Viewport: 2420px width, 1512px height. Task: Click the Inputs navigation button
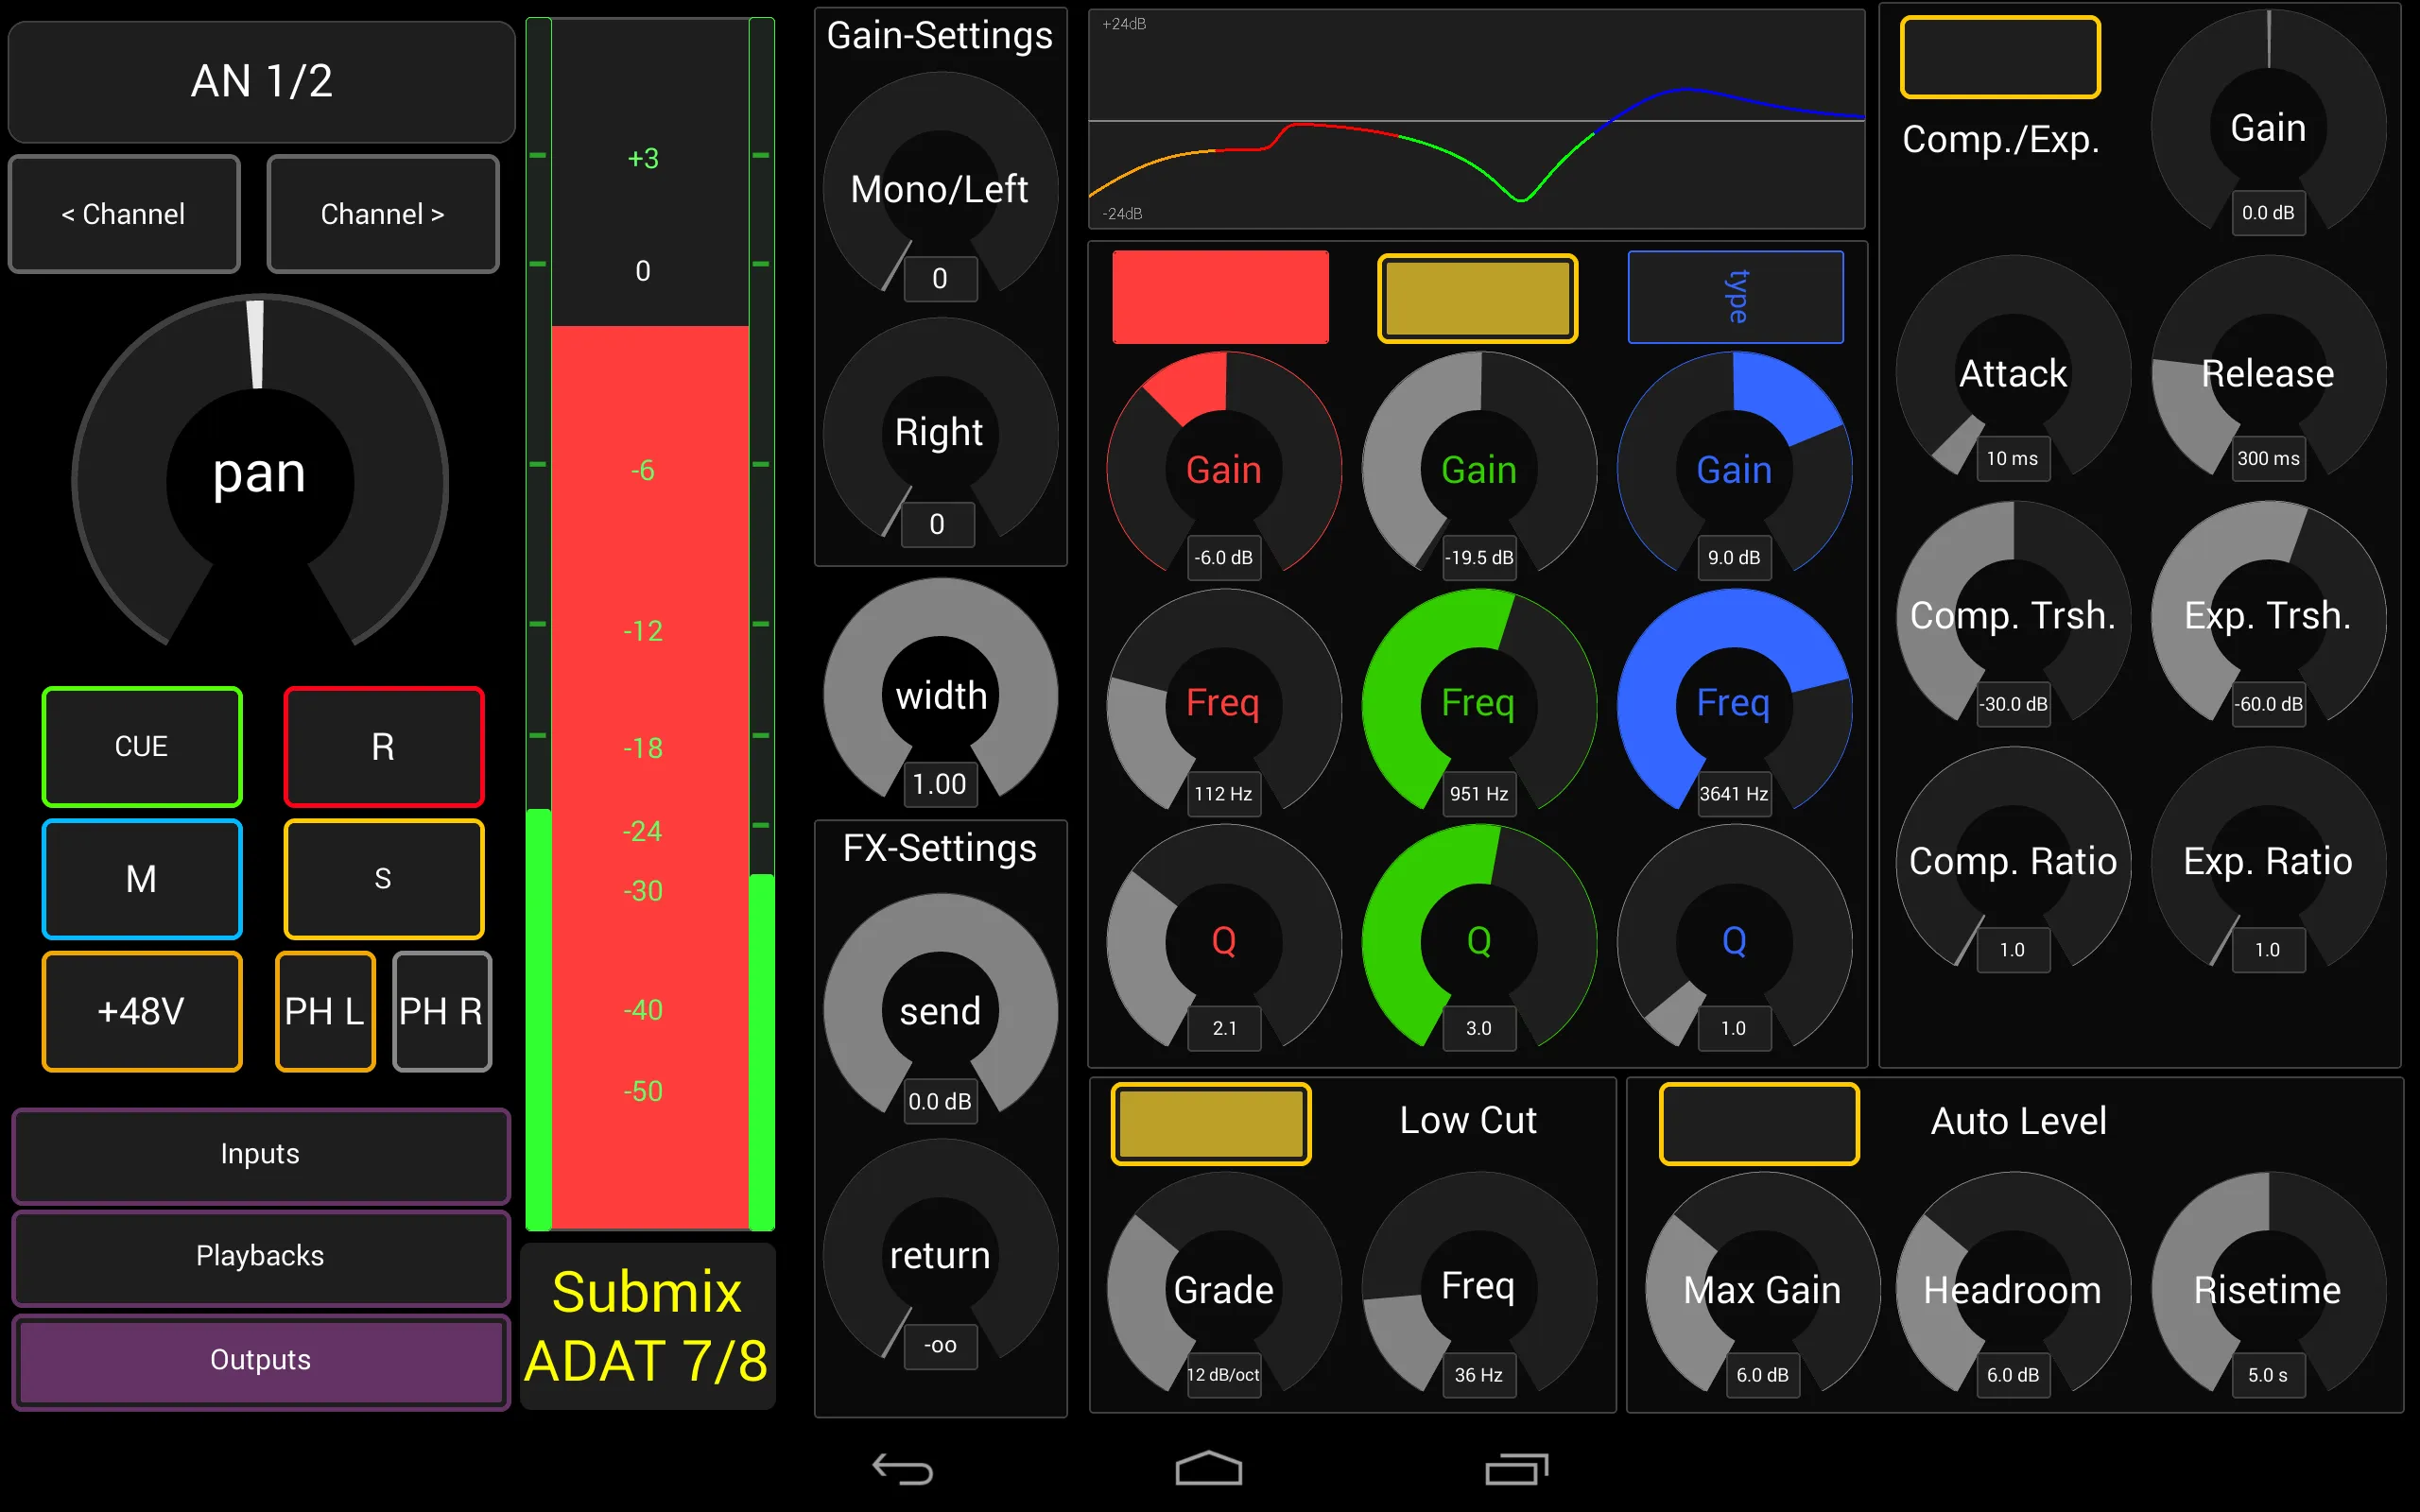pyautogui.click(x=260, y=1150)
